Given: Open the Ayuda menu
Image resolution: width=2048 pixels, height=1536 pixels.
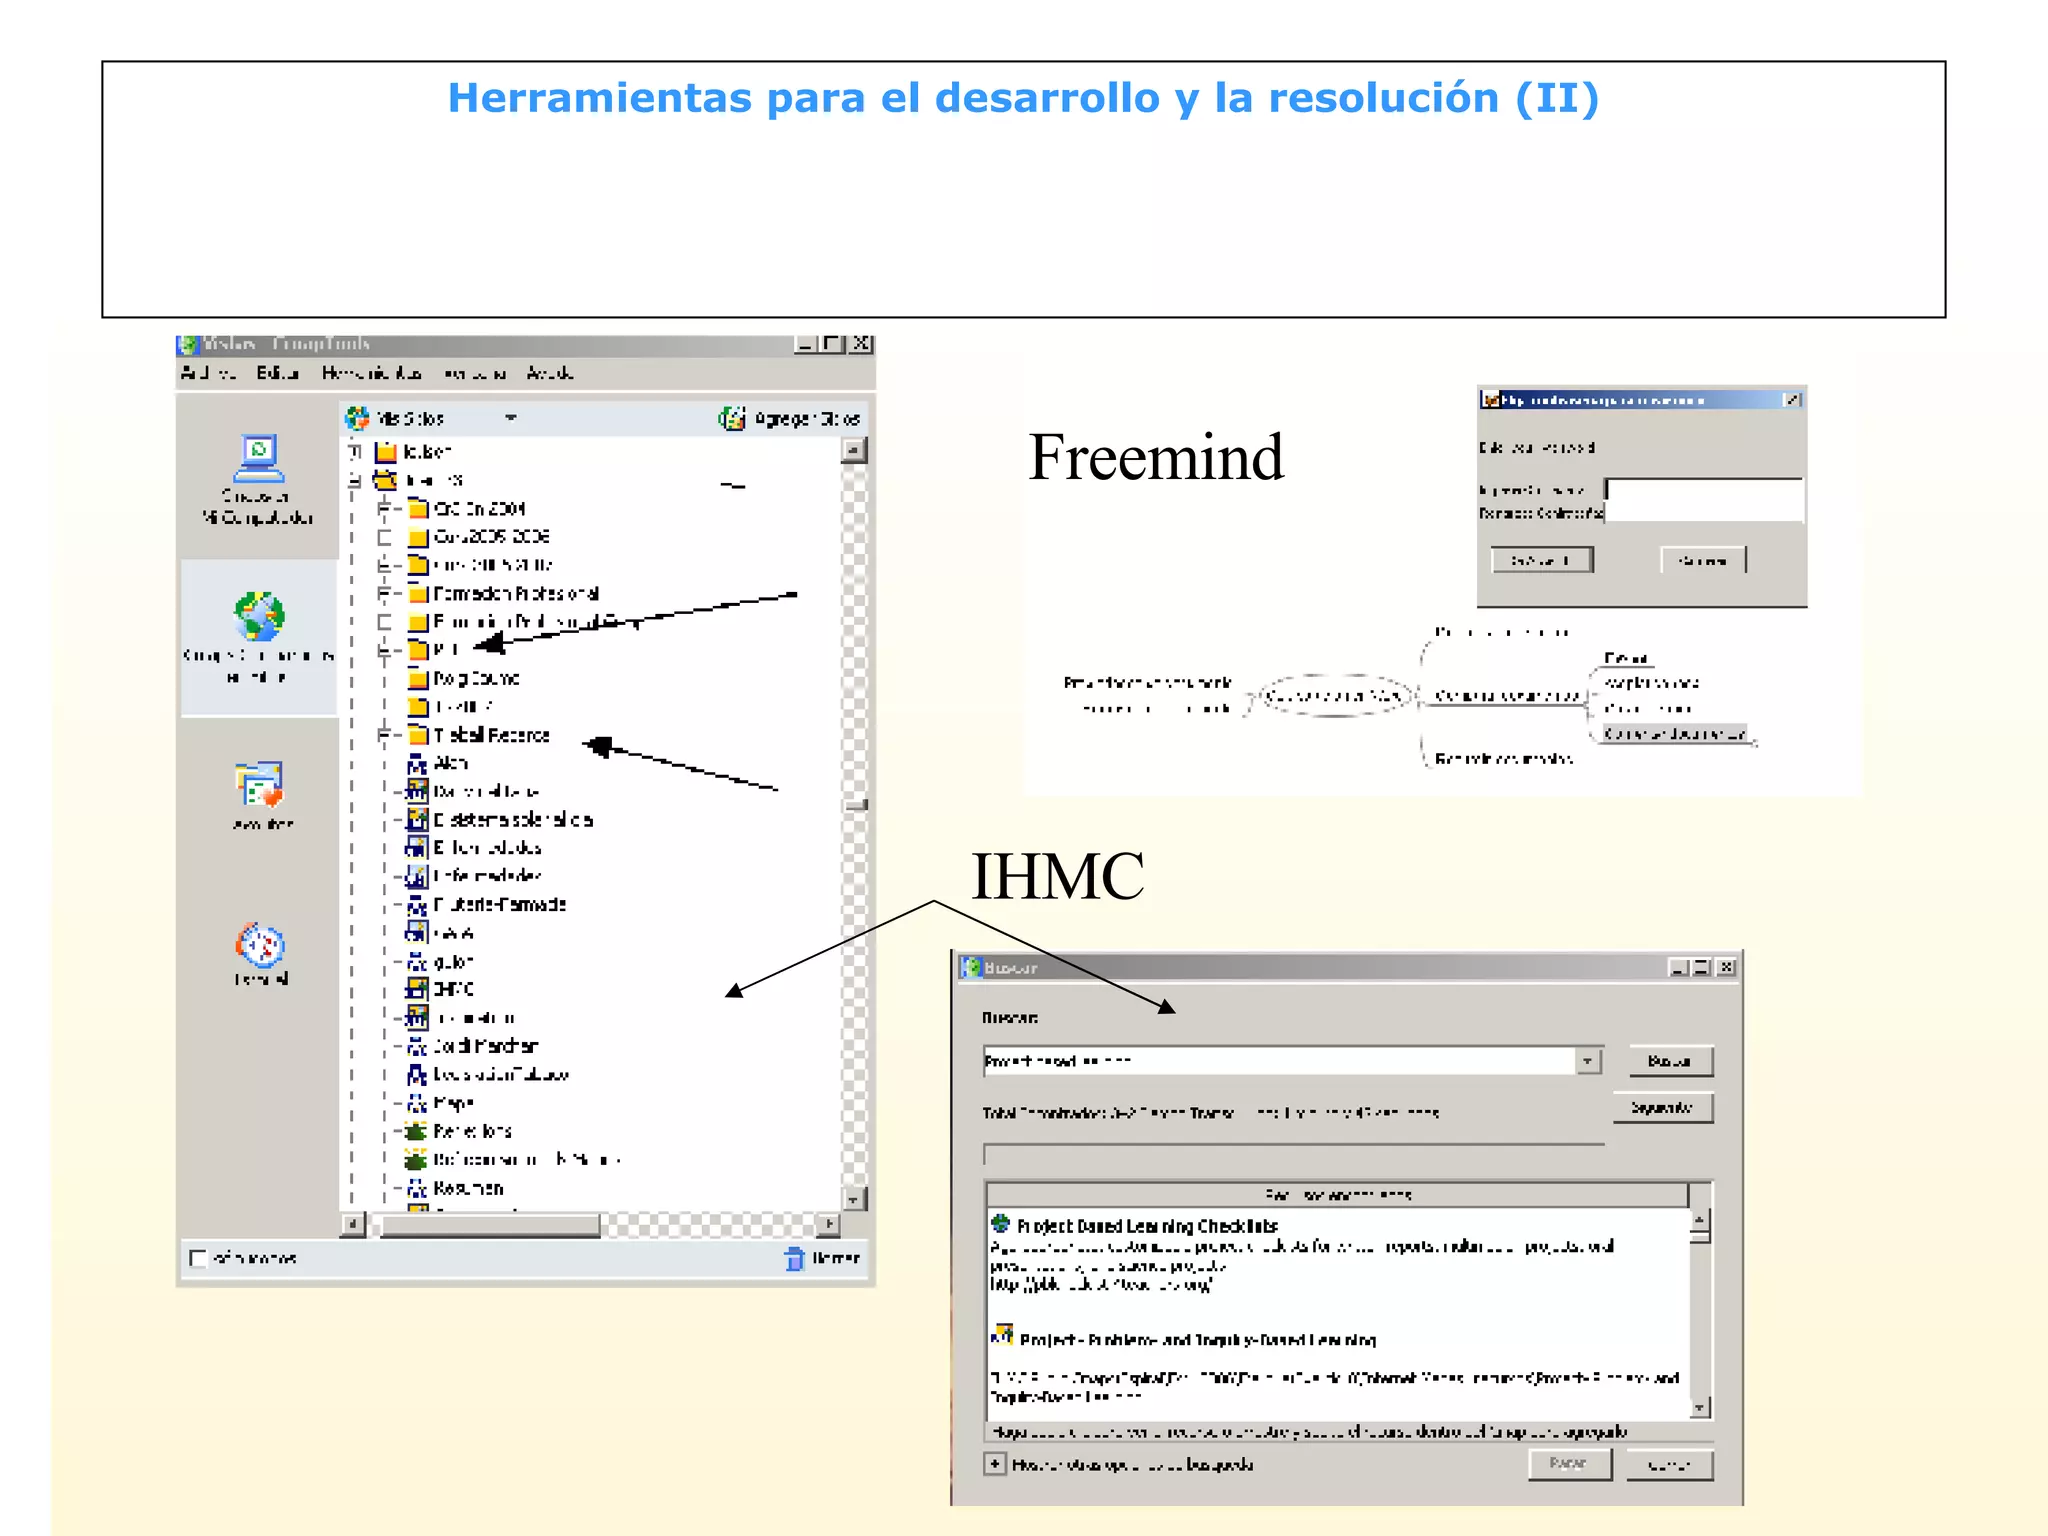Looking at the screenshot, I should (x=550, y=373).
